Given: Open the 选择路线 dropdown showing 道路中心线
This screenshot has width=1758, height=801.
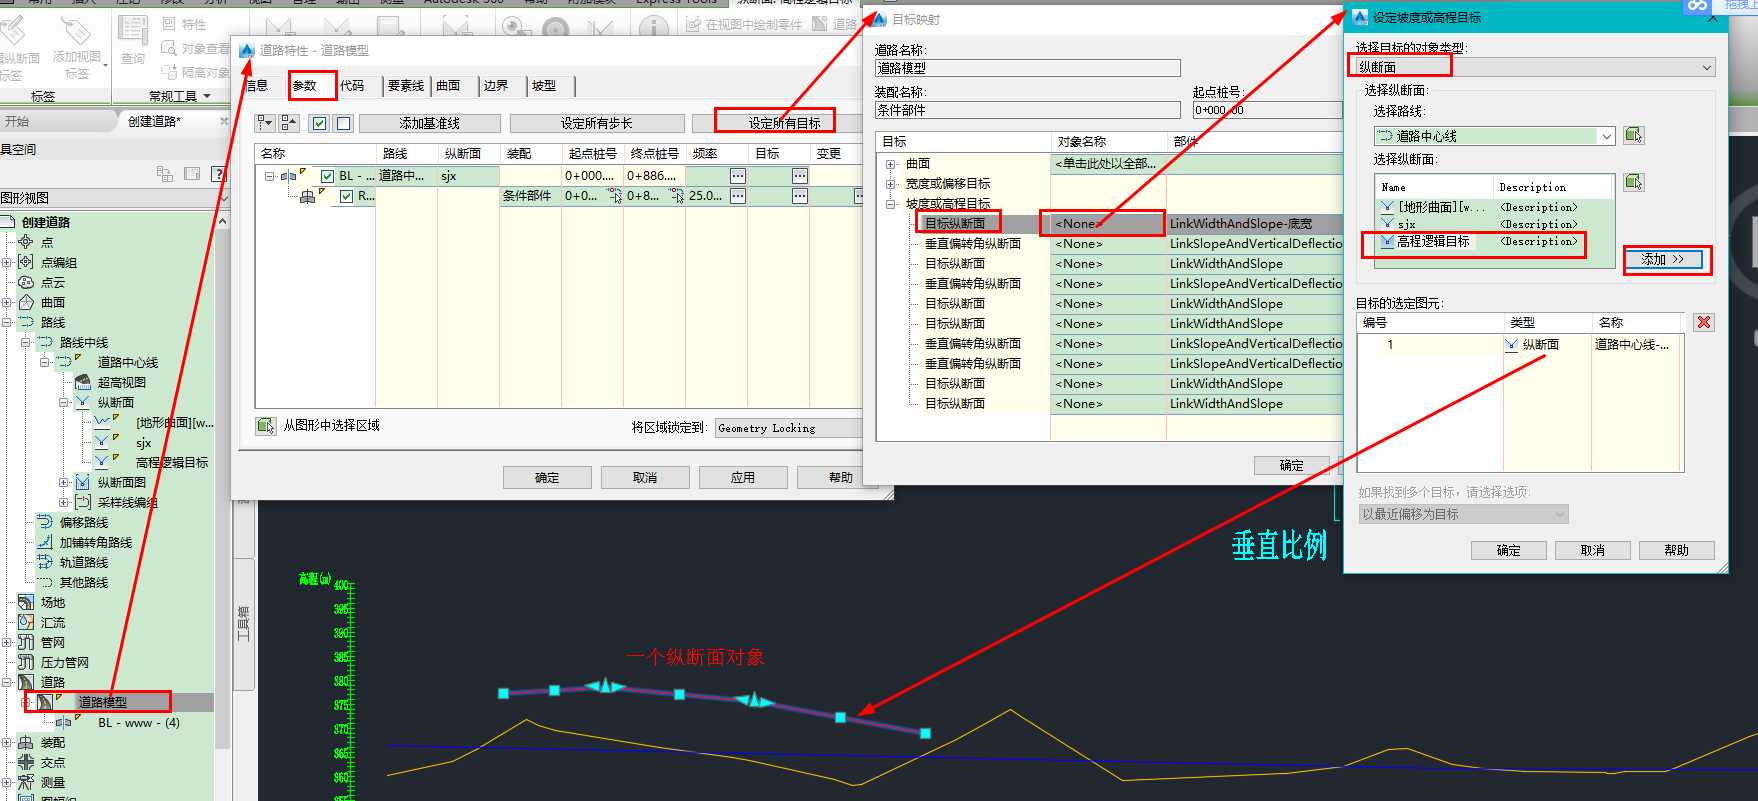Looking at the screenshot, I should [1495, 135].
